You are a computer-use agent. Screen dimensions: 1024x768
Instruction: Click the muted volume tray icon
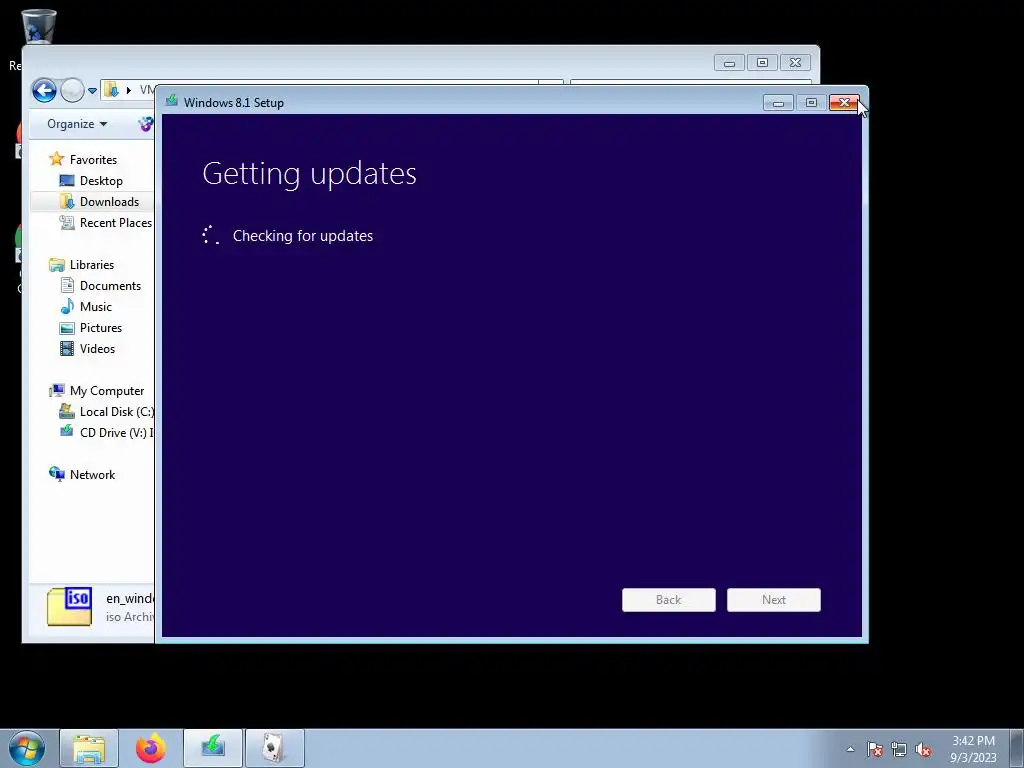click(x=923, y=749)
